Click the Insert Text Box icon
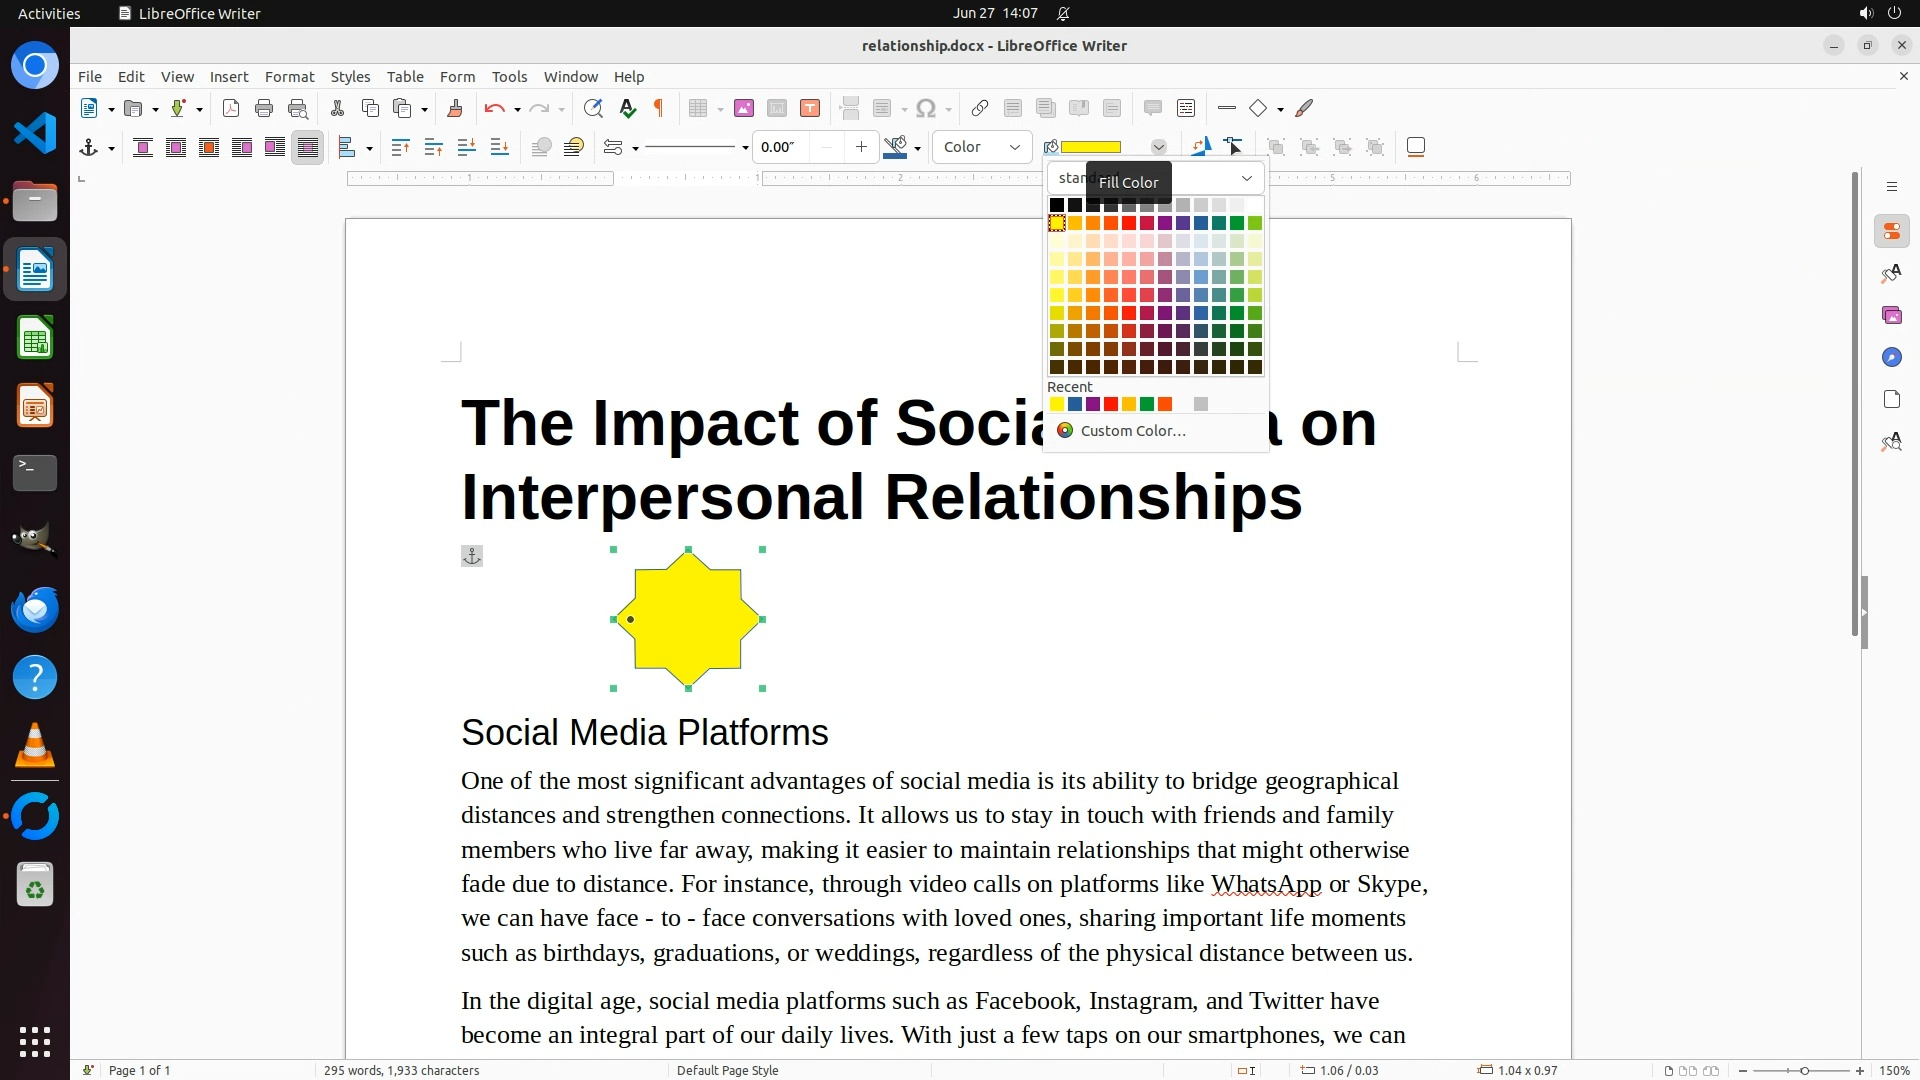This screenshot has width=1920, height=1080. [810, 108]
